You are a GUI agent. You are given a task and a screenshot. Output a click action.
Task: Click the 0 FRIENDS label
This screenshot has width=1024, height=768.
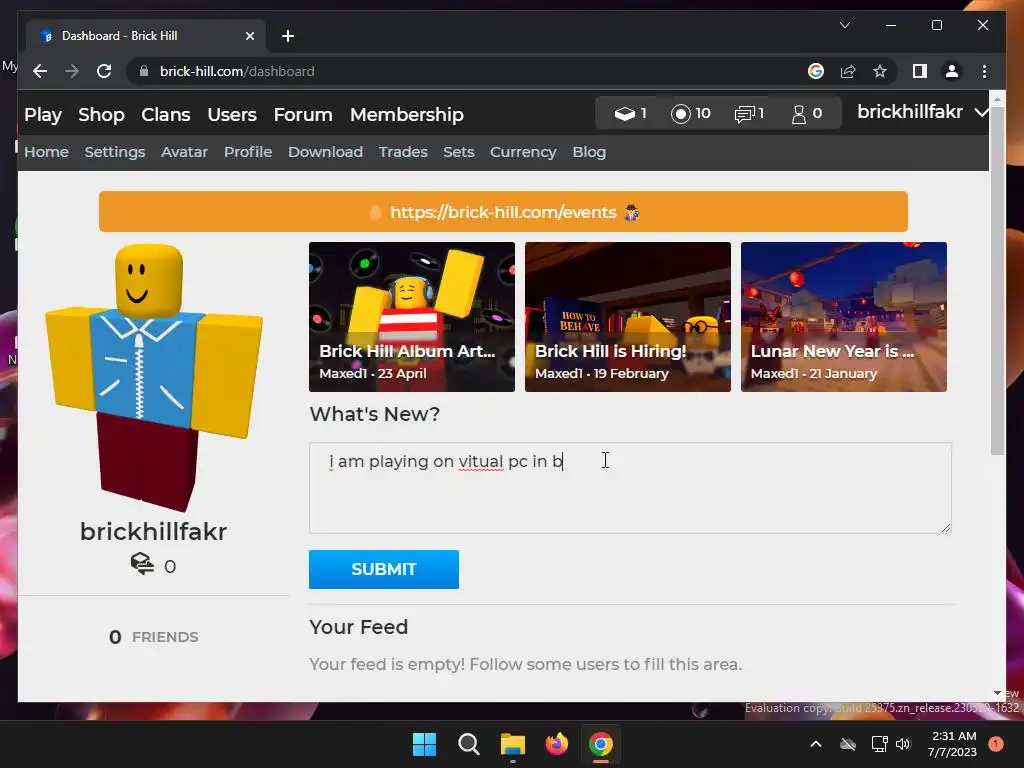[153, 637]
